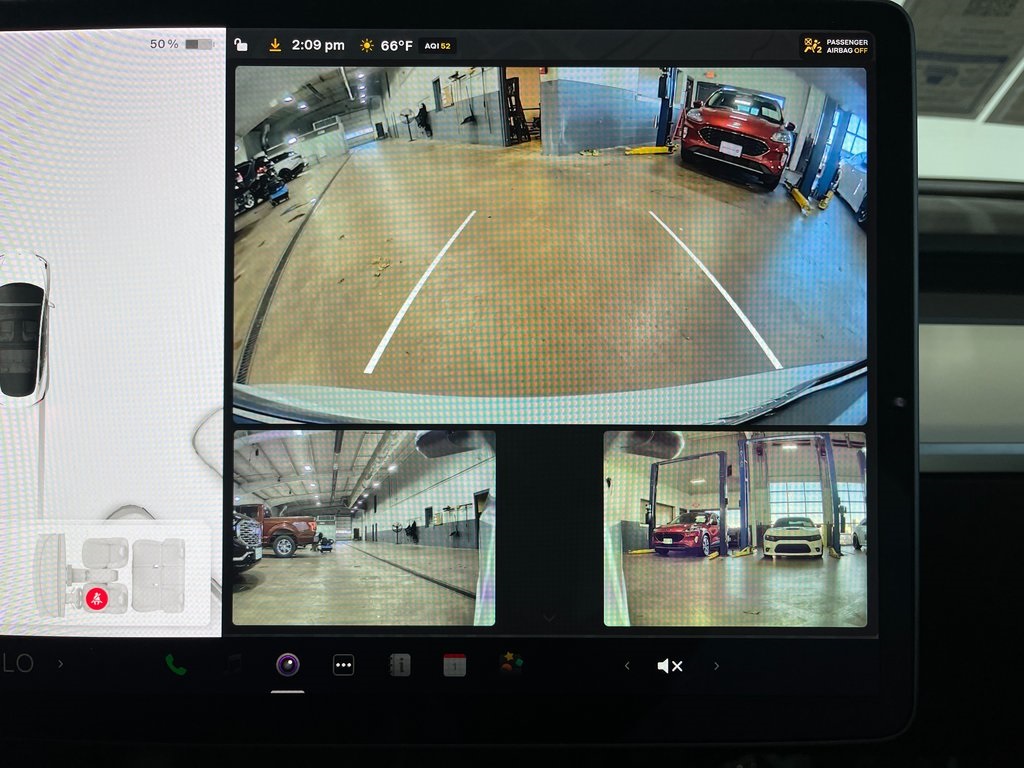The height and width of the screenshot is (768, 1024).
Task: Tap the Camera app icon in dock
Action: tap(288, 665)
